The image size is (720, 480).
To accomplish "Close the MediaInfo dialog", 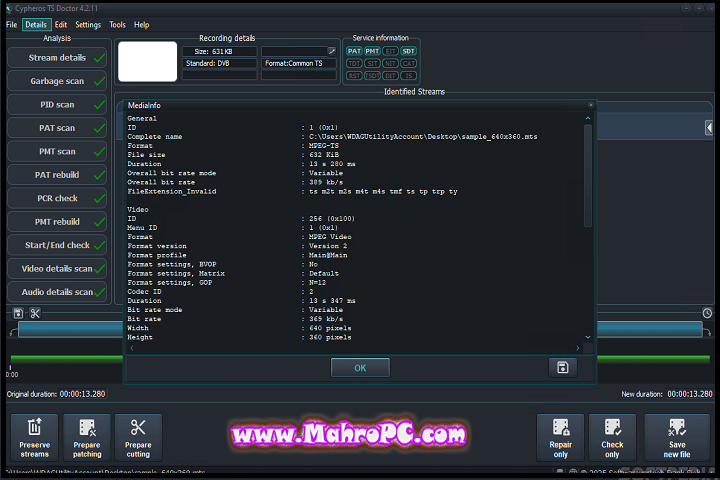I will 591,105.
